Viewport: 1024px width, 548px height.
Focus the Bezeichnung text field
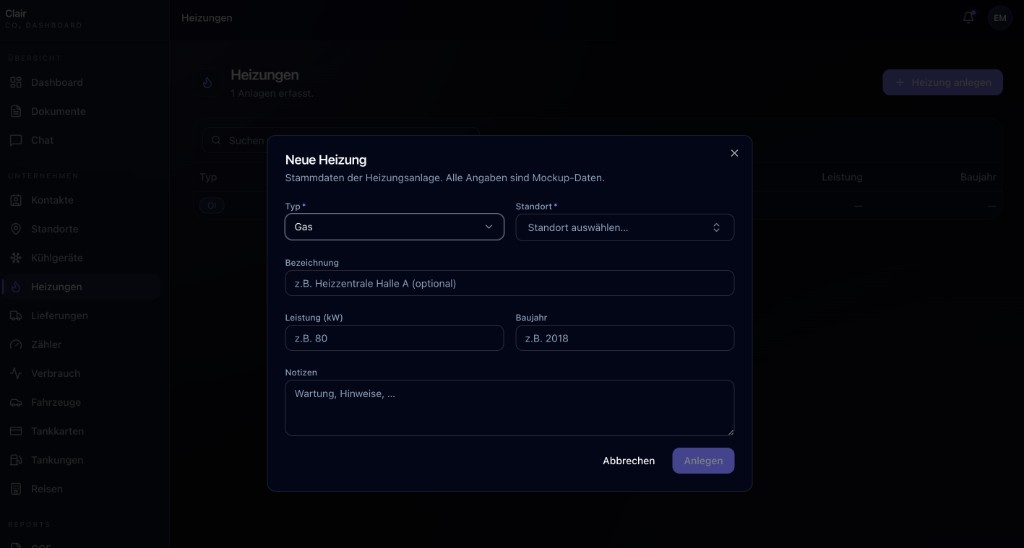509,283
